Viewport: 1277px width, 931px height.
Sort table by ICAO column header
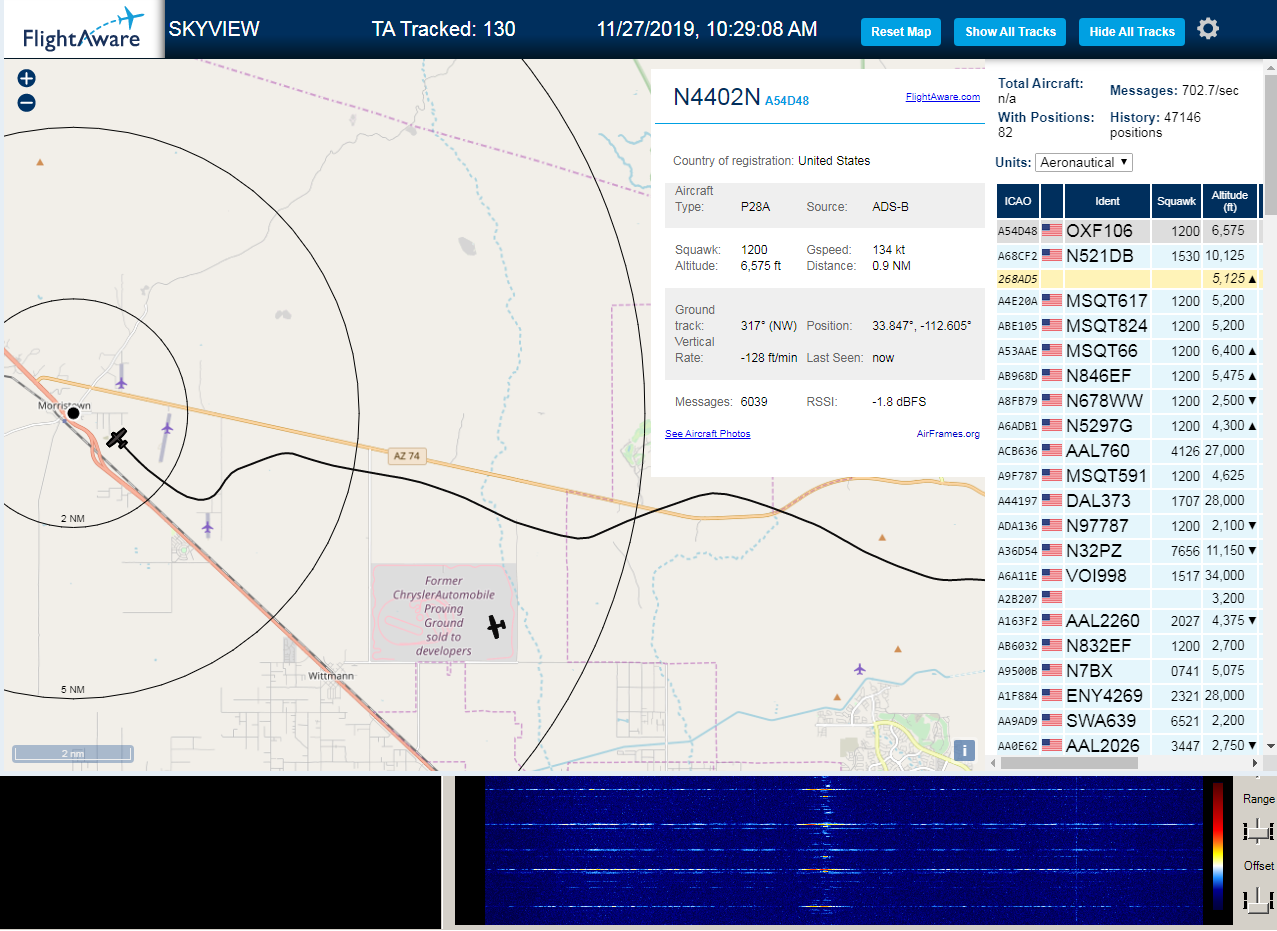pyautogui.click(x=1018, y=201)
